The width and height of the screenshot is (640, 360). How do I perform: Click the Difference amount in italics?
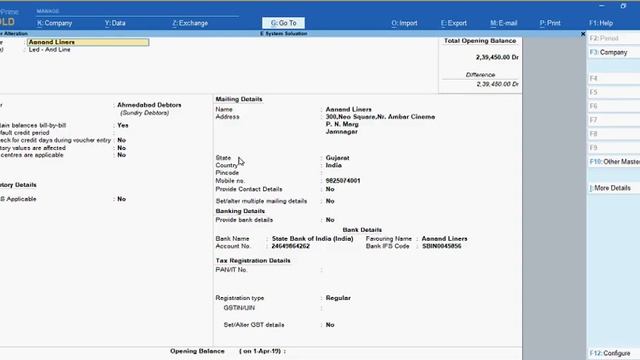(x=497, y=84)
